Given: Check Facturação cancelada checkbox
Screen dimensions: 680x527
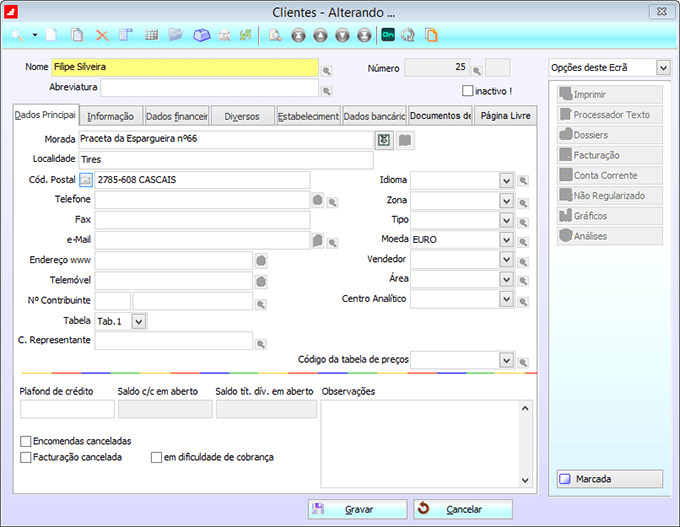Looking at the screenshot, I should pyautogui.click(x=26, y=457).
